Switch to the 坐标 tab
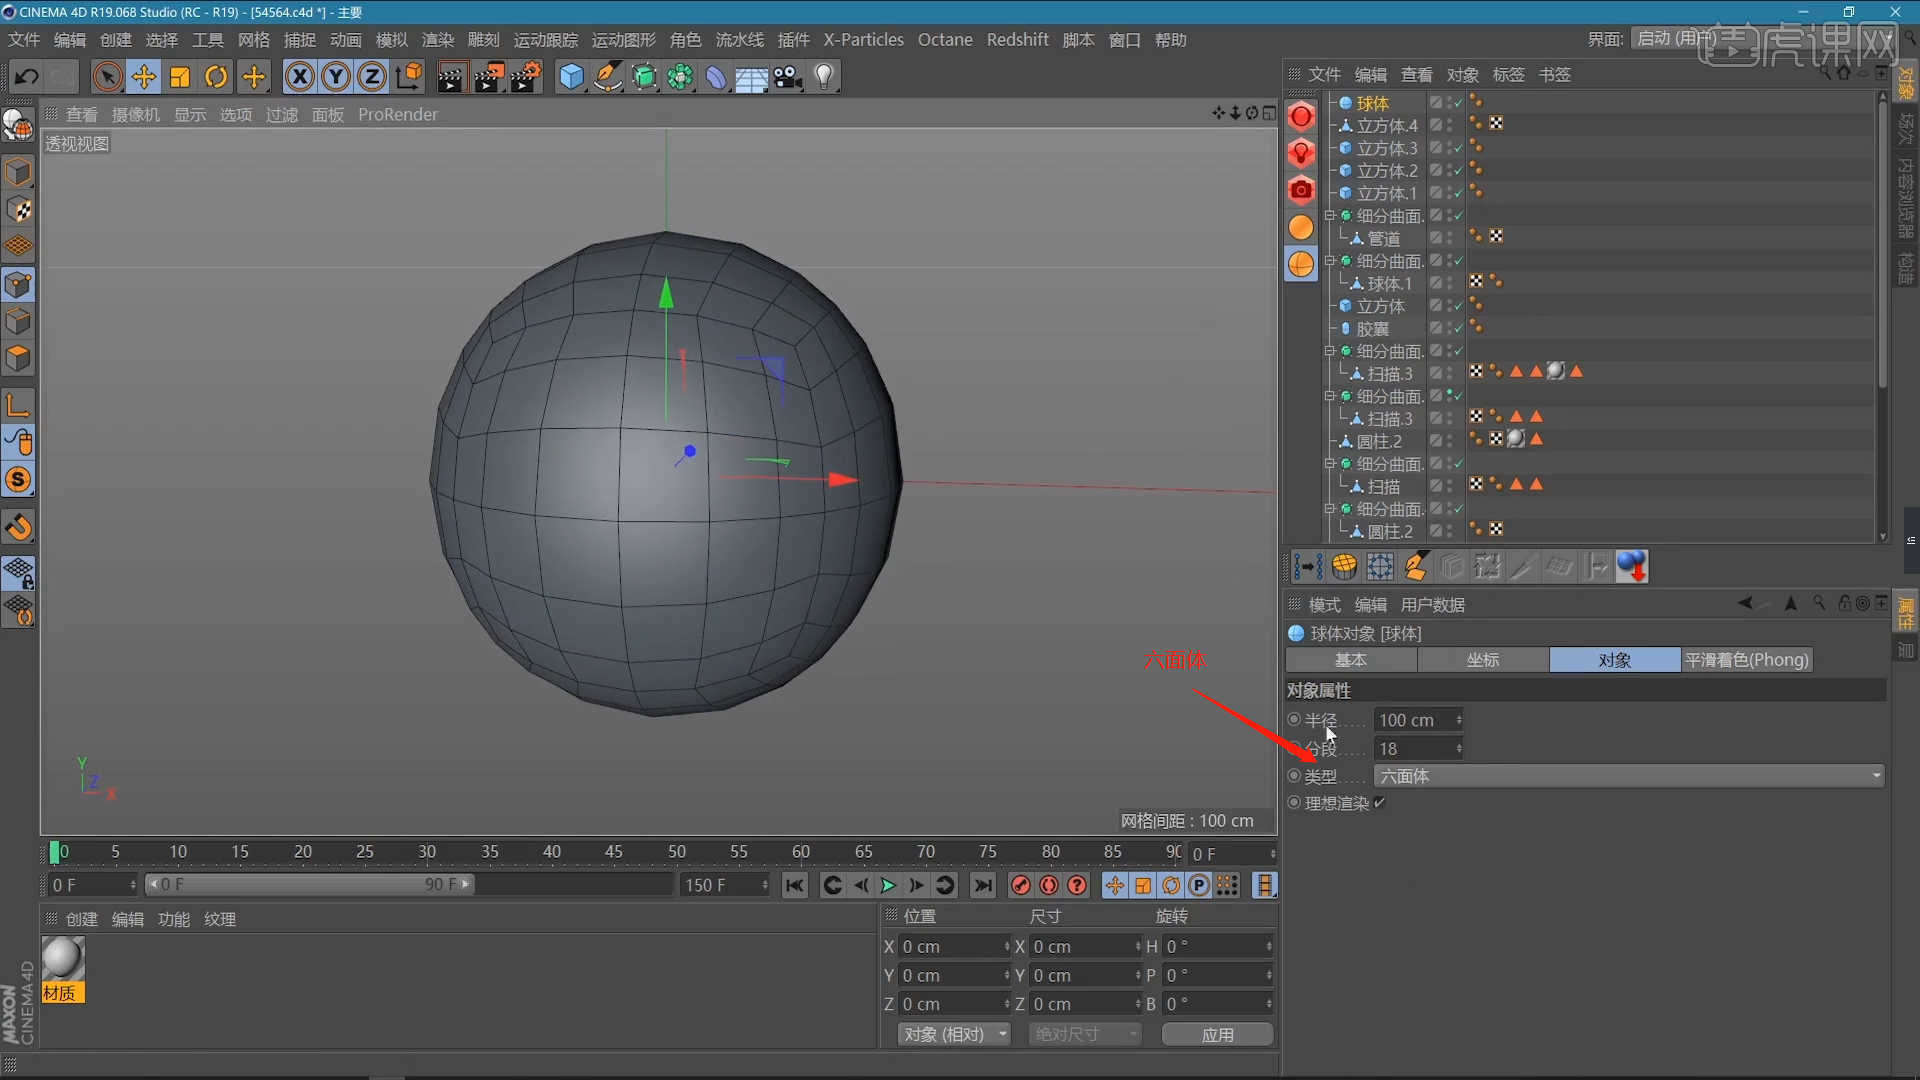Image resolution: width=1920 pixels, height=1080 pixels. click(x=1482, y=660)
